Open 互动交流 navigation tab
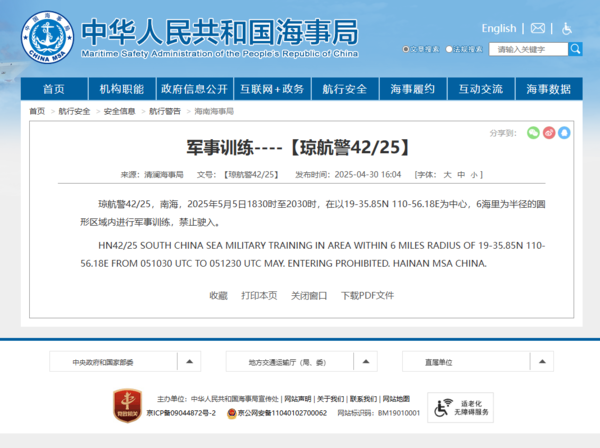The image size is (600, 448). (481, 89)
